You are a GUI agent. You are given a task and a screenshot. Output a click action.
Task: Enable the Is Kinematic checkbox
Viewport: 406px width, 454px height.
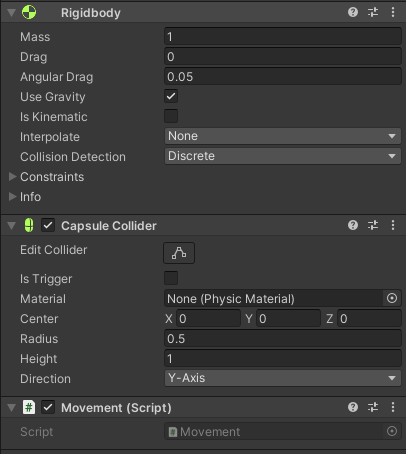[171, 116]
